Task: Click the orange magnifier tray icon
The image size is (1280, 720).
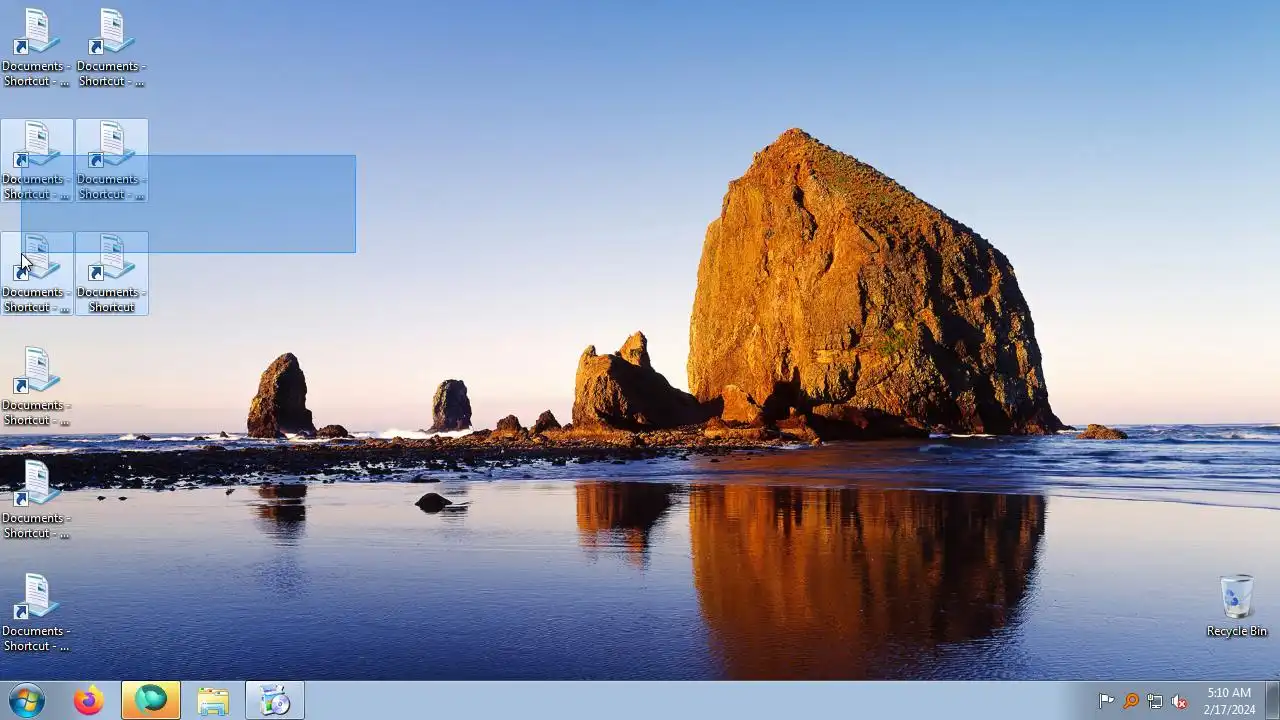Action: pos(1131,701)
